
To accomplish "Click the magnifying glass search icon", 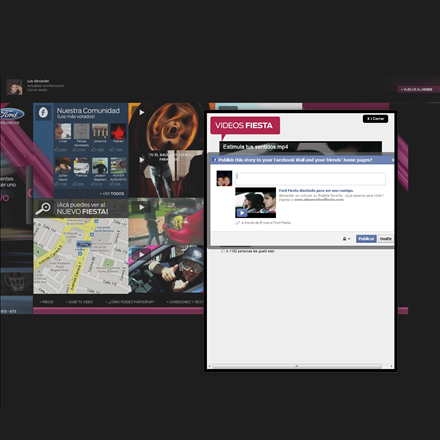I will point(43,208).
